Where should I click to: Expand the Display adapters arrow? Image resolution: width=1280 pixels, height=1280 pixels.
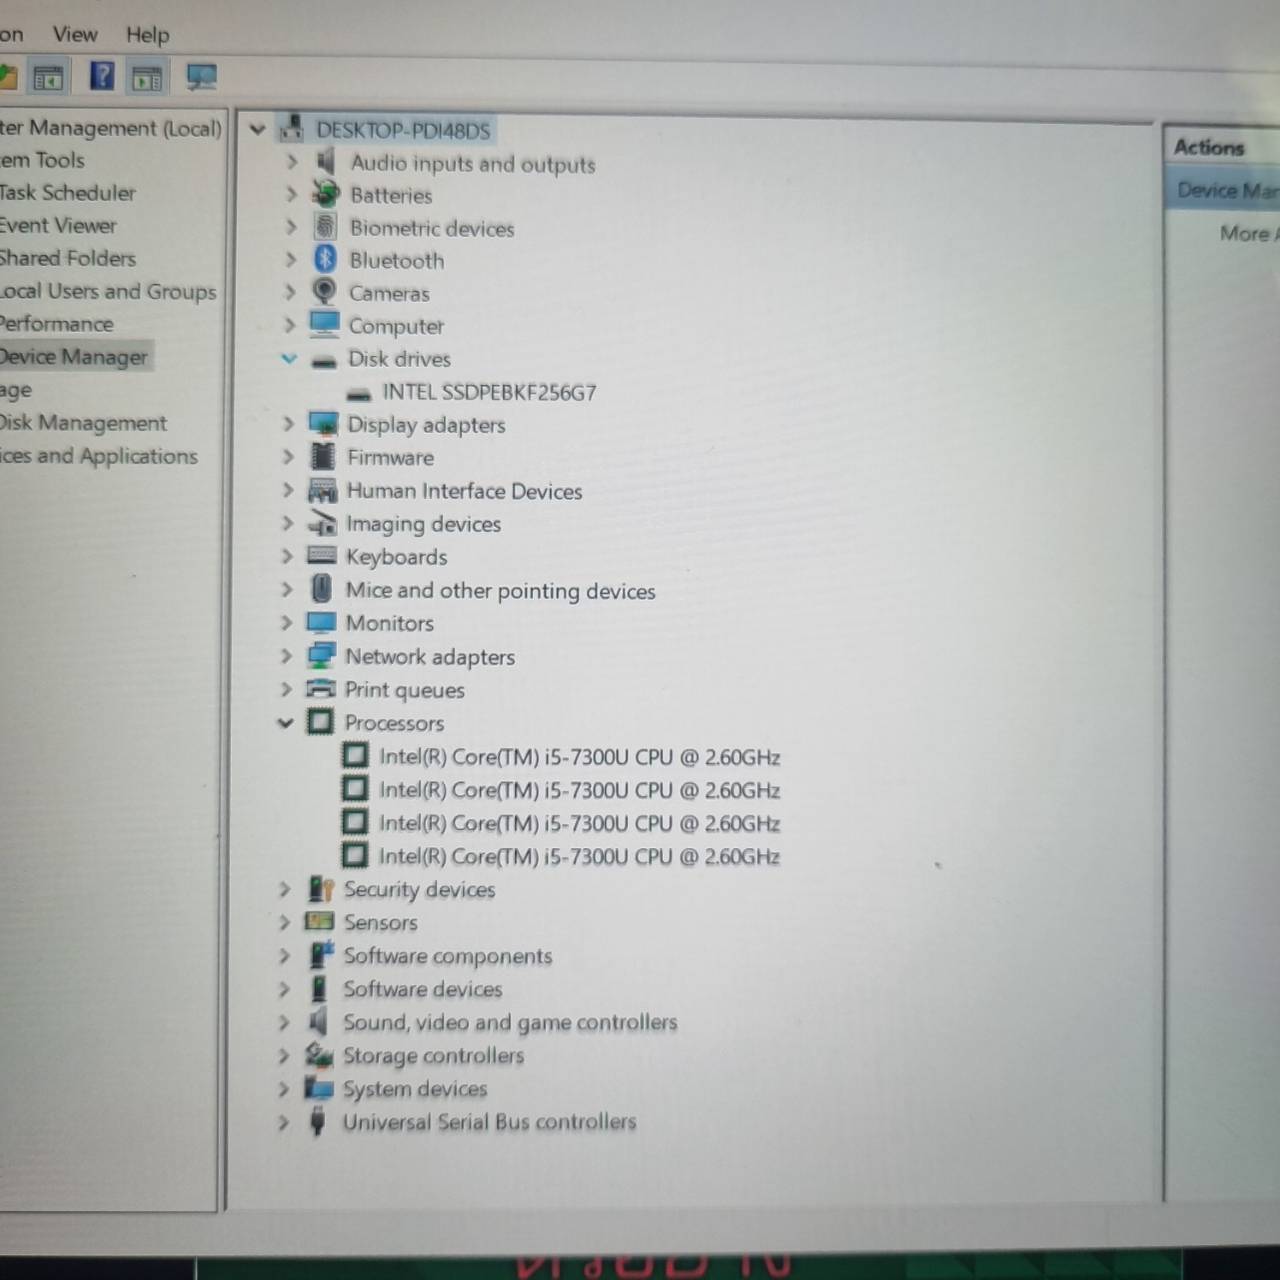pyautogui.click(x=287, y=424)
